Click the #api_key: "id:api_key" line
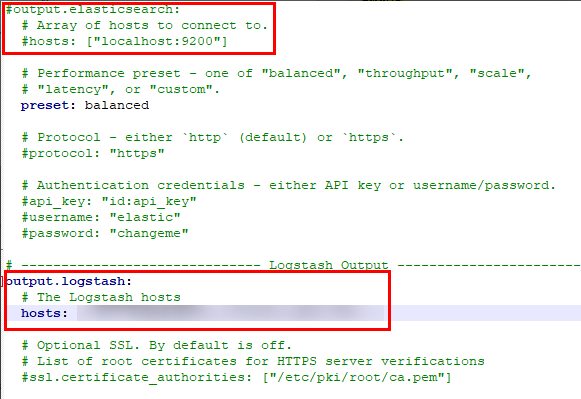The width and height of the screenshot is (581, 399). tap(109, 202)
